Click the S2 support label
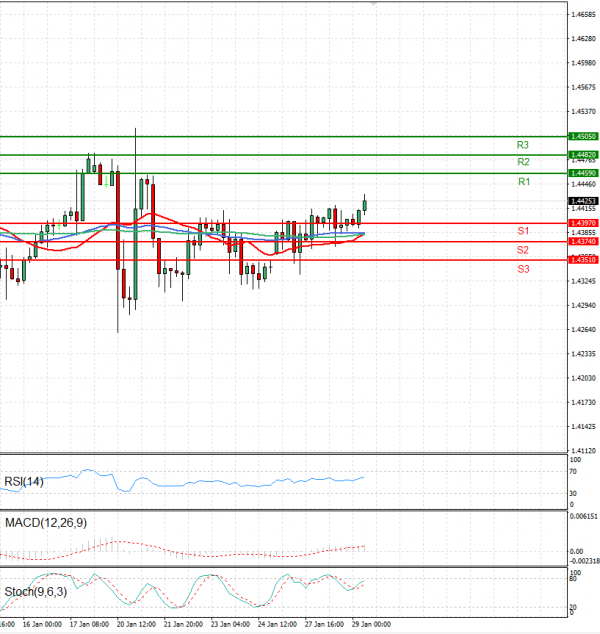 pyautogui.click(x=523, y=250)
